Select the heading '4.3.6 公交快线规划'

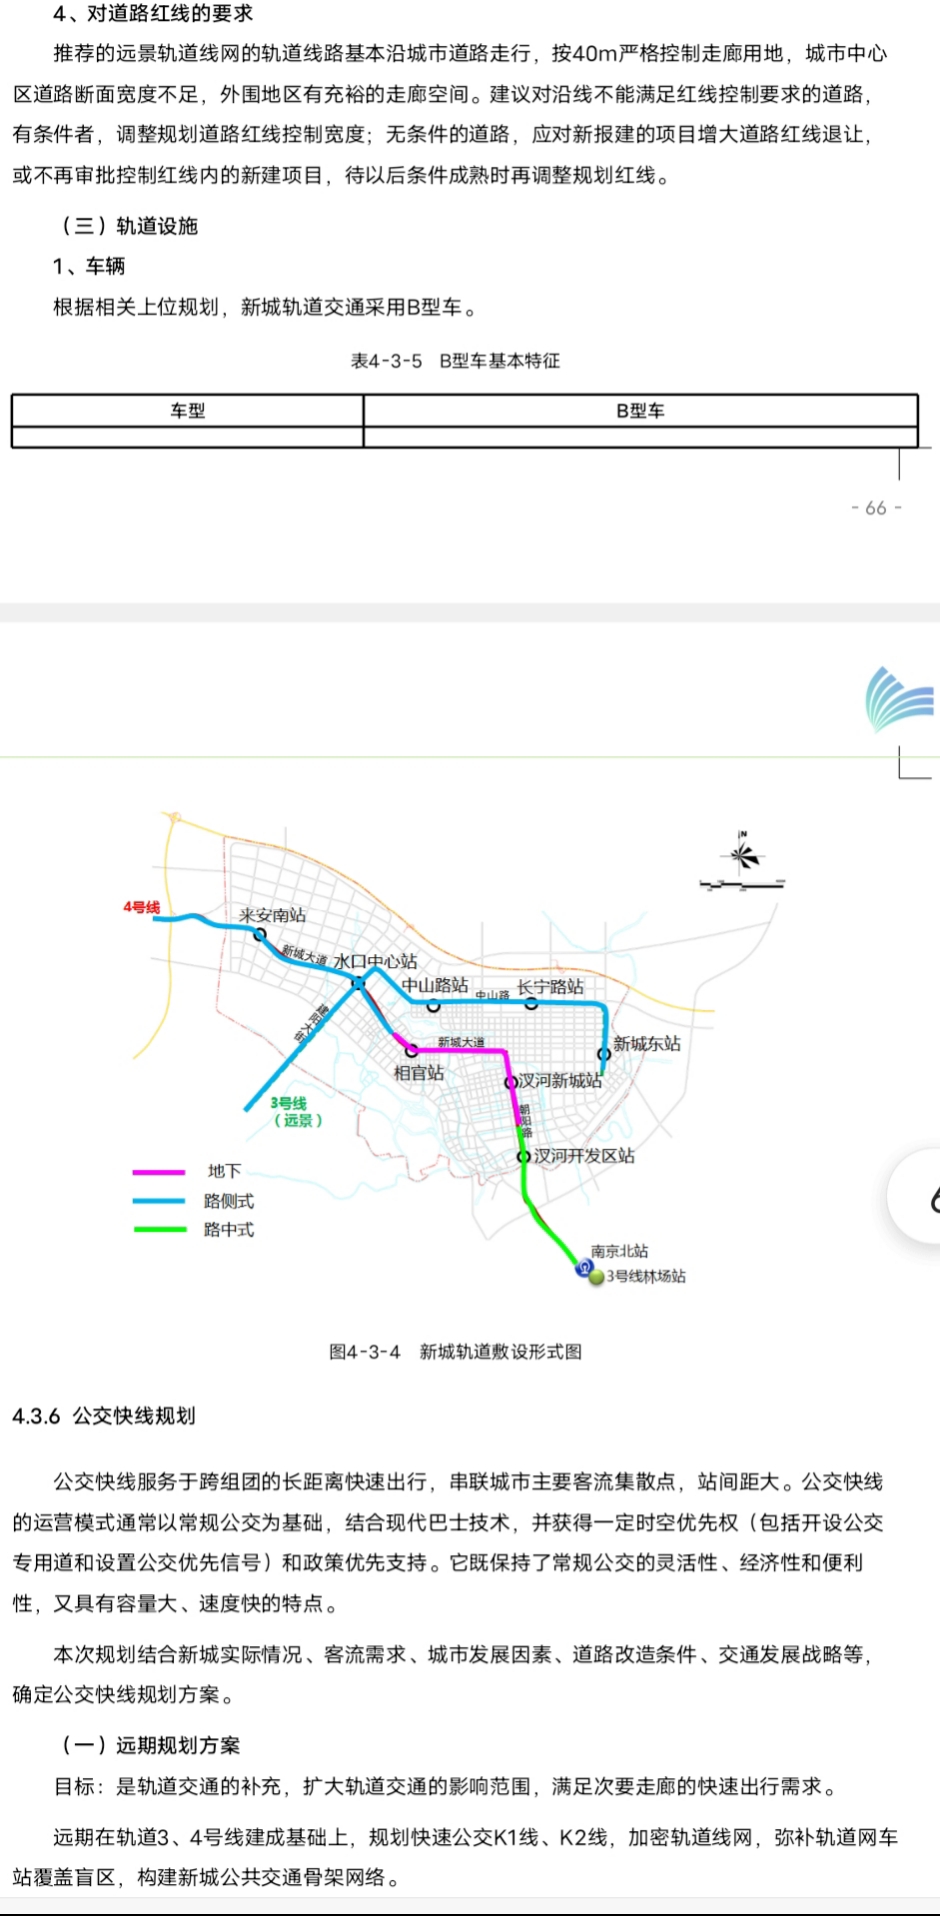coord(104,1416)
